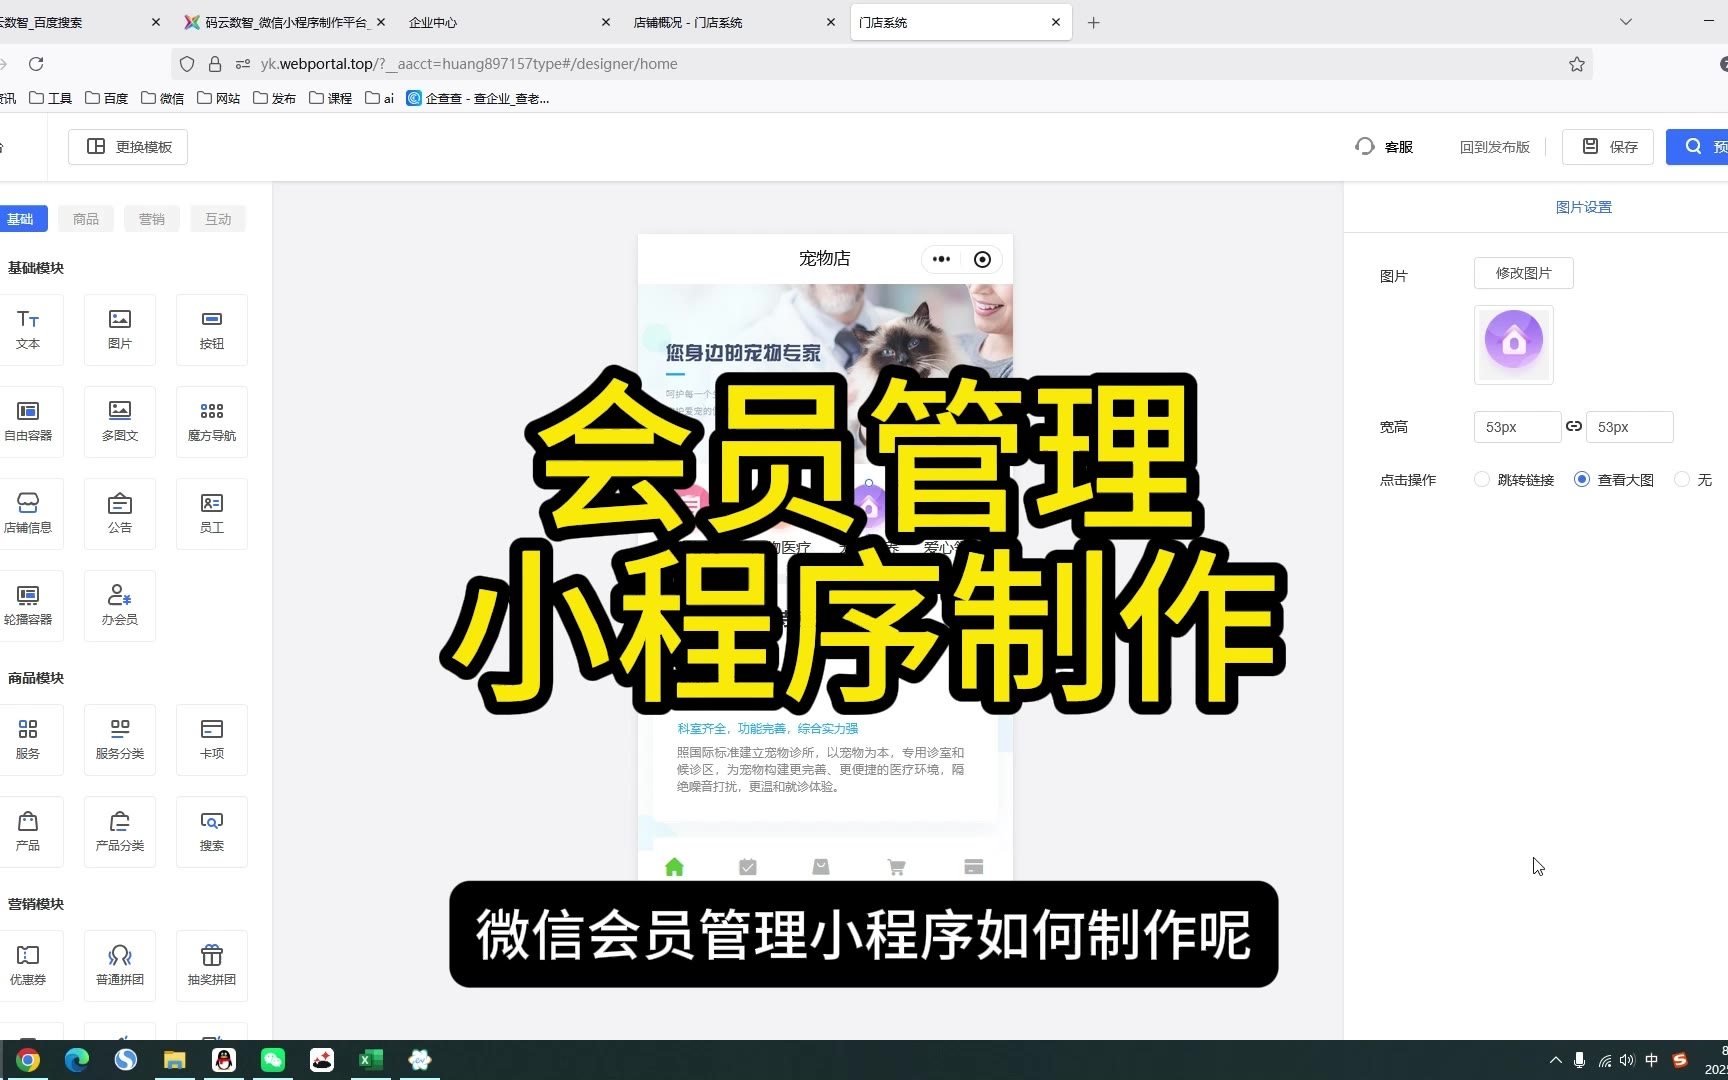Screen dimensions: 1728x1080
Task: Open a new browser tab
Action: click(x=1094, y=22)
